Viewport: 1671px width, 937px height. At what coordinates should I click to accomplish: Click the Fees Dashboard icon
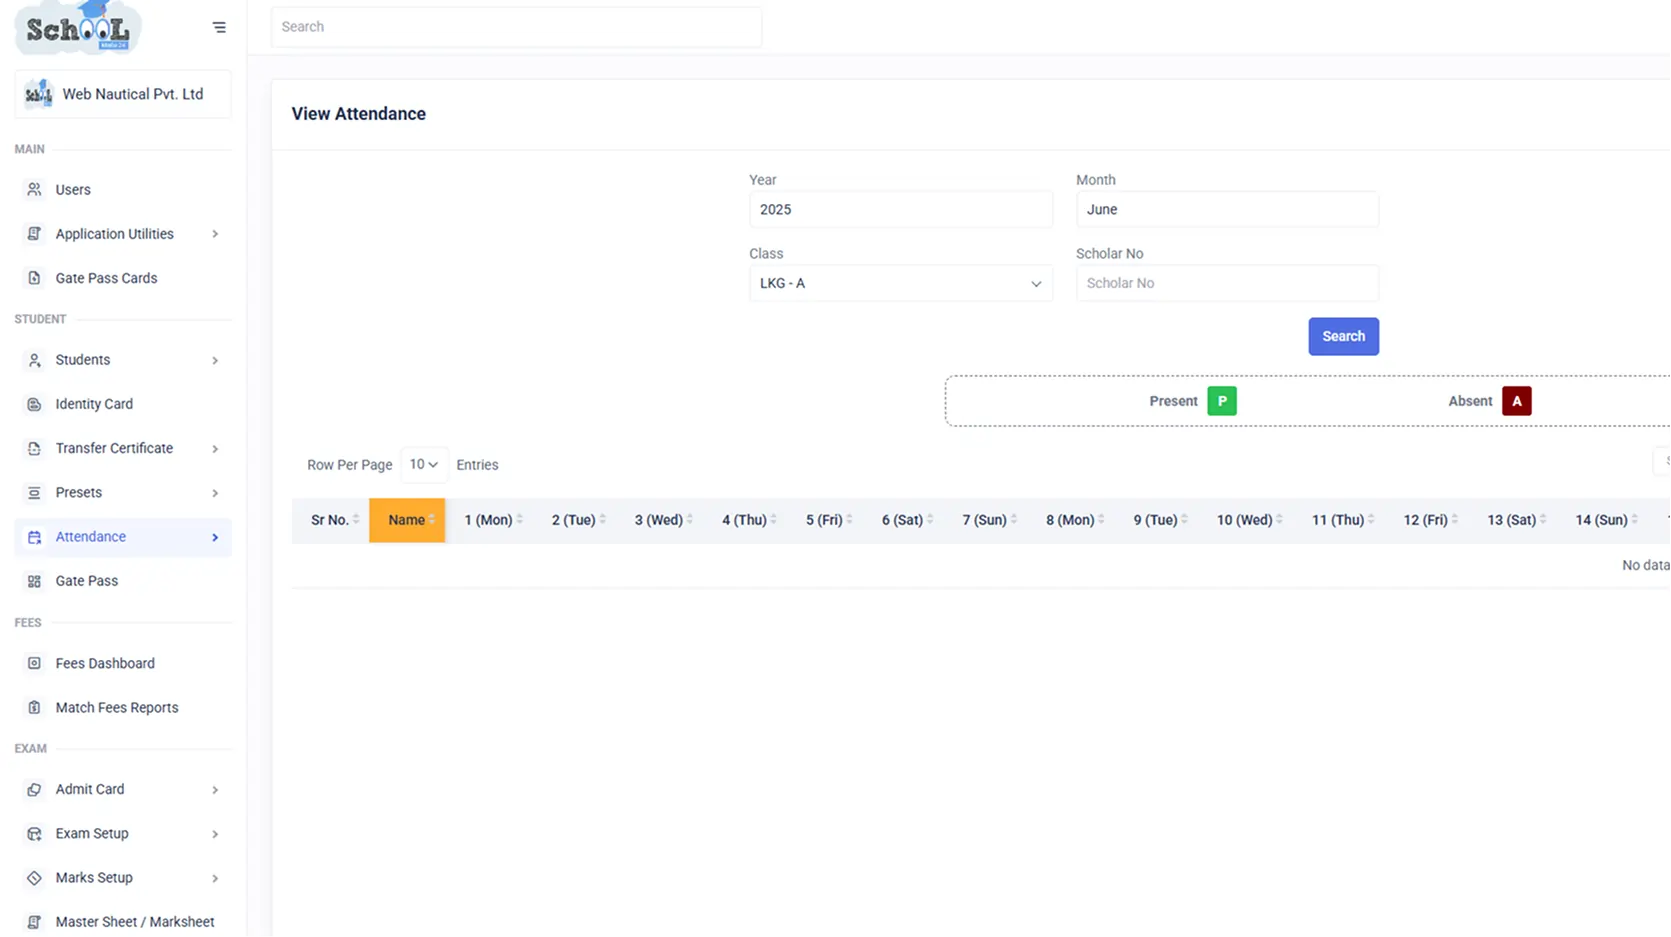click(34, 663)
